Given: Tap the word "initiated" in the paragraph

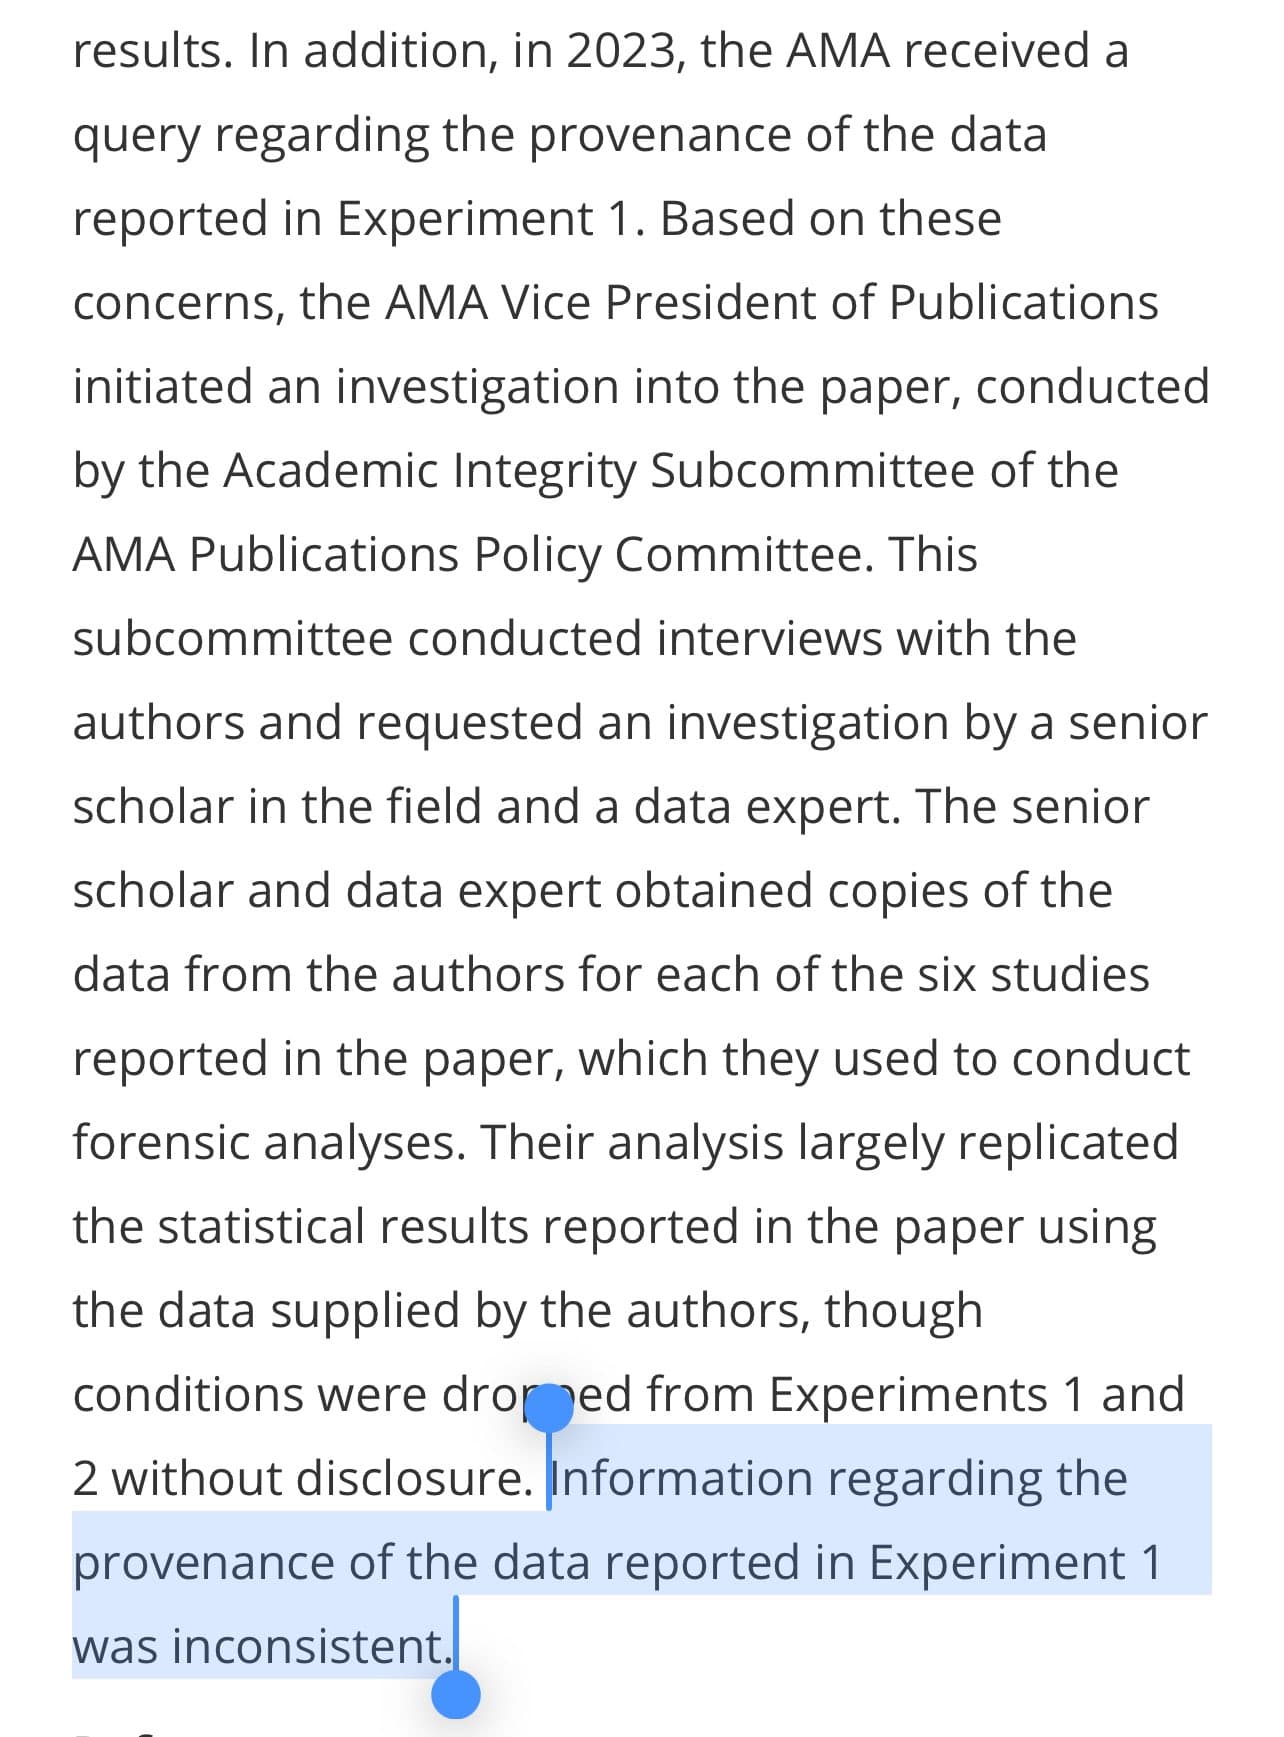Looking at the screenshot, I should [x=163, y=386].
